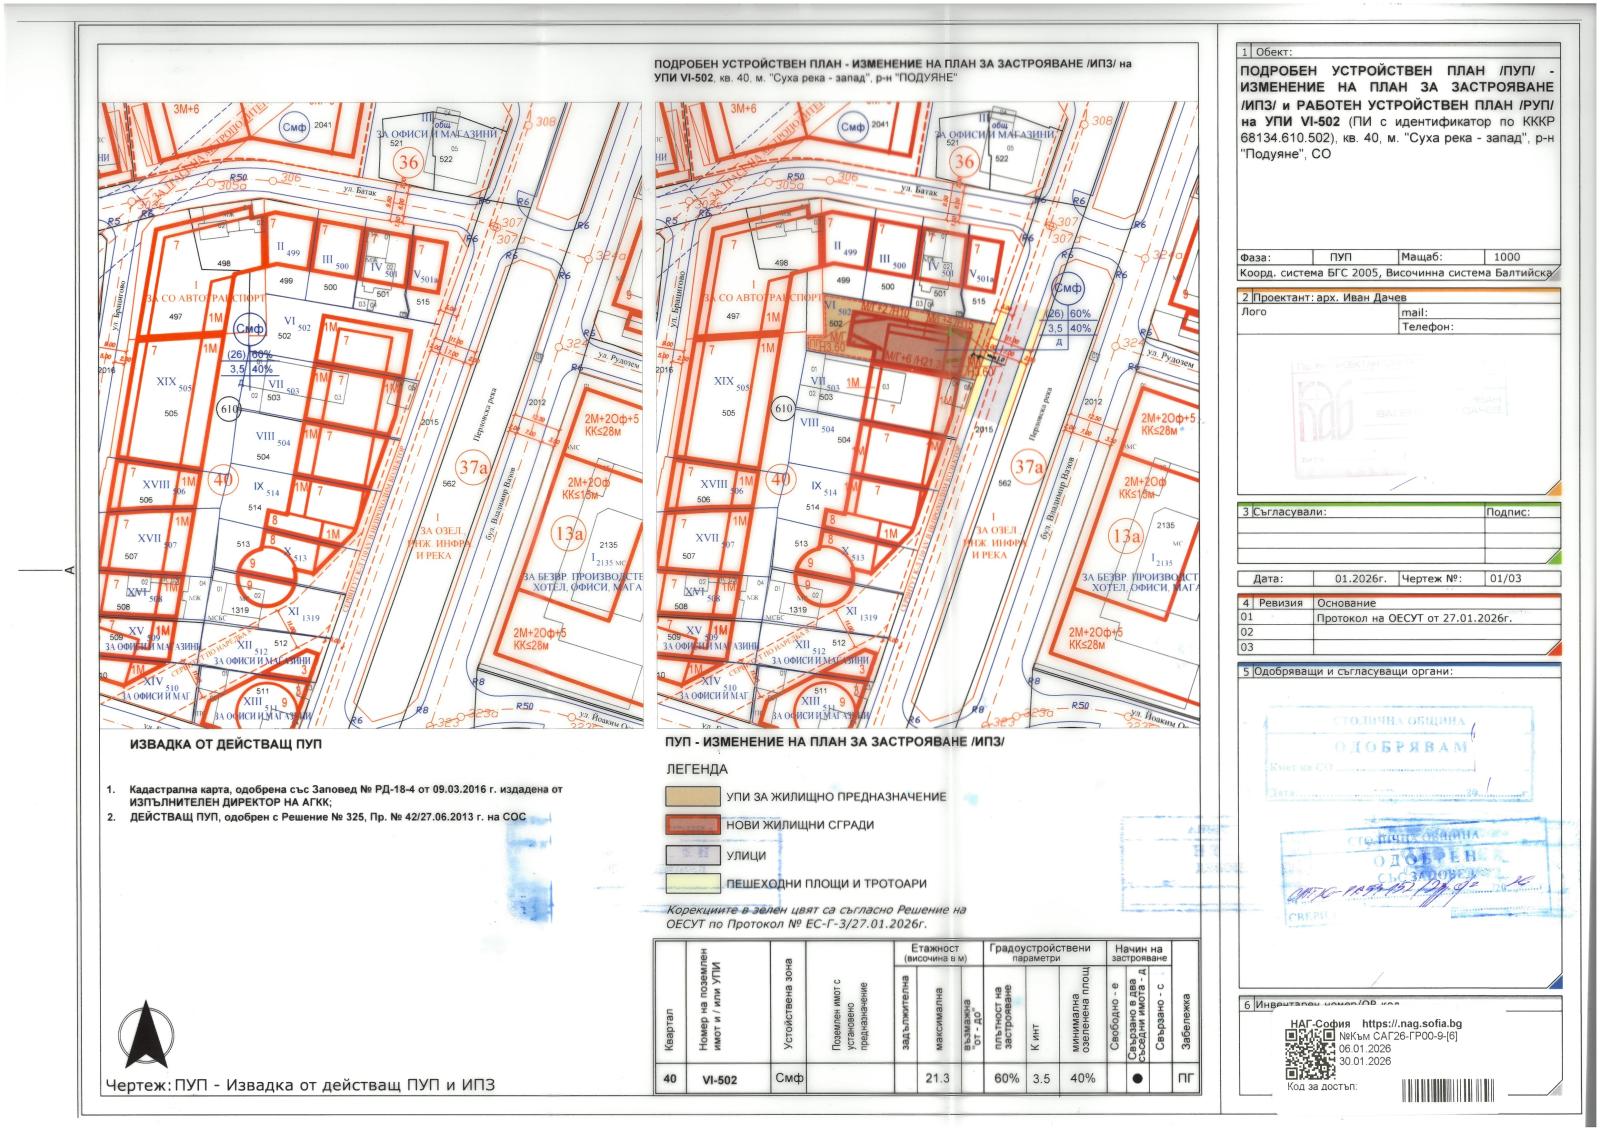Select black dot in Начин на застрояване column
1600x1131 pixels.
[1136, 1079]
